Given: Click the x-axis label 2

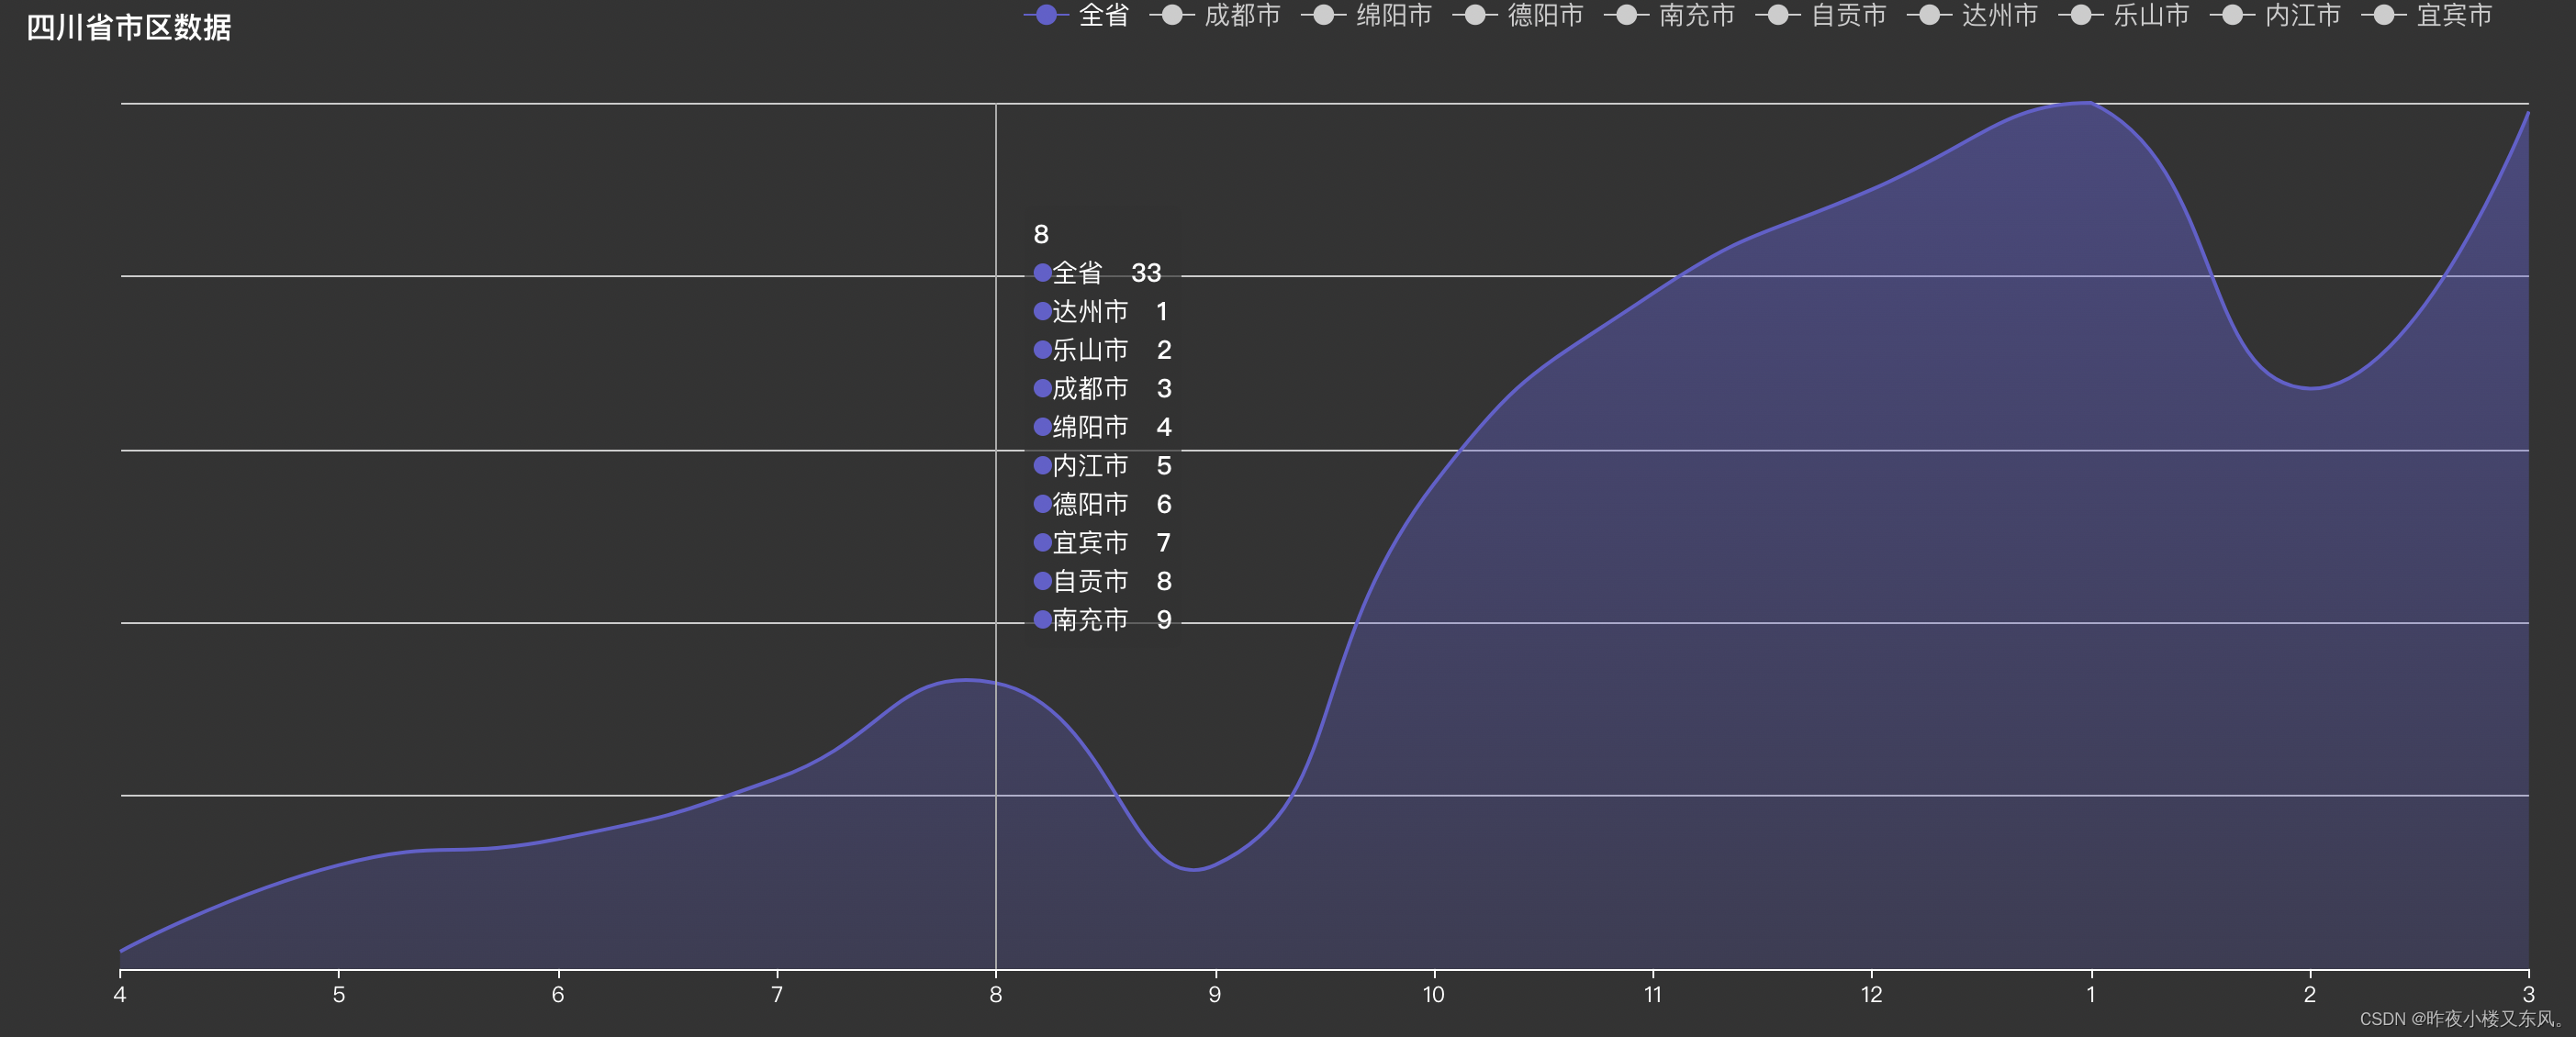Looking at the screenshot, I should [x=2309, y=994].
